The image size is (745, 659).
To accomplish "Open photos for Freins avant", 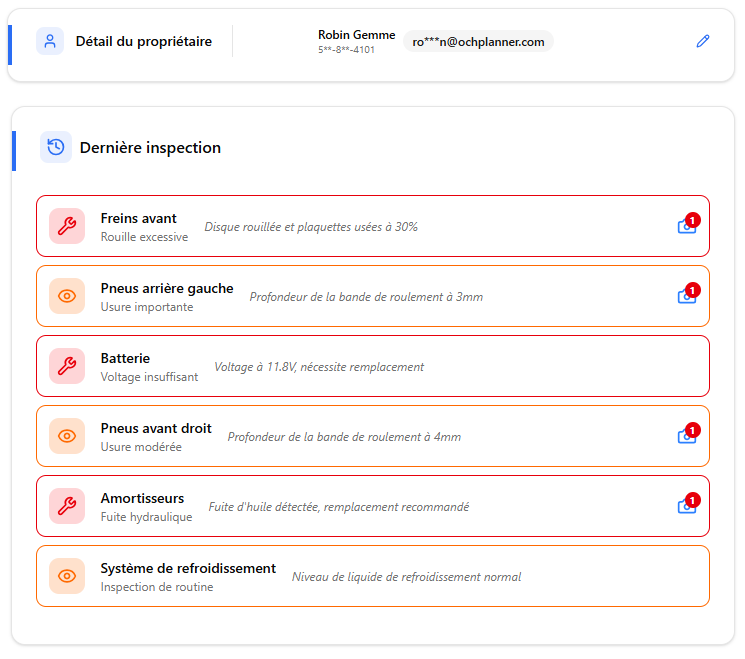I will (x=687, y=226).
